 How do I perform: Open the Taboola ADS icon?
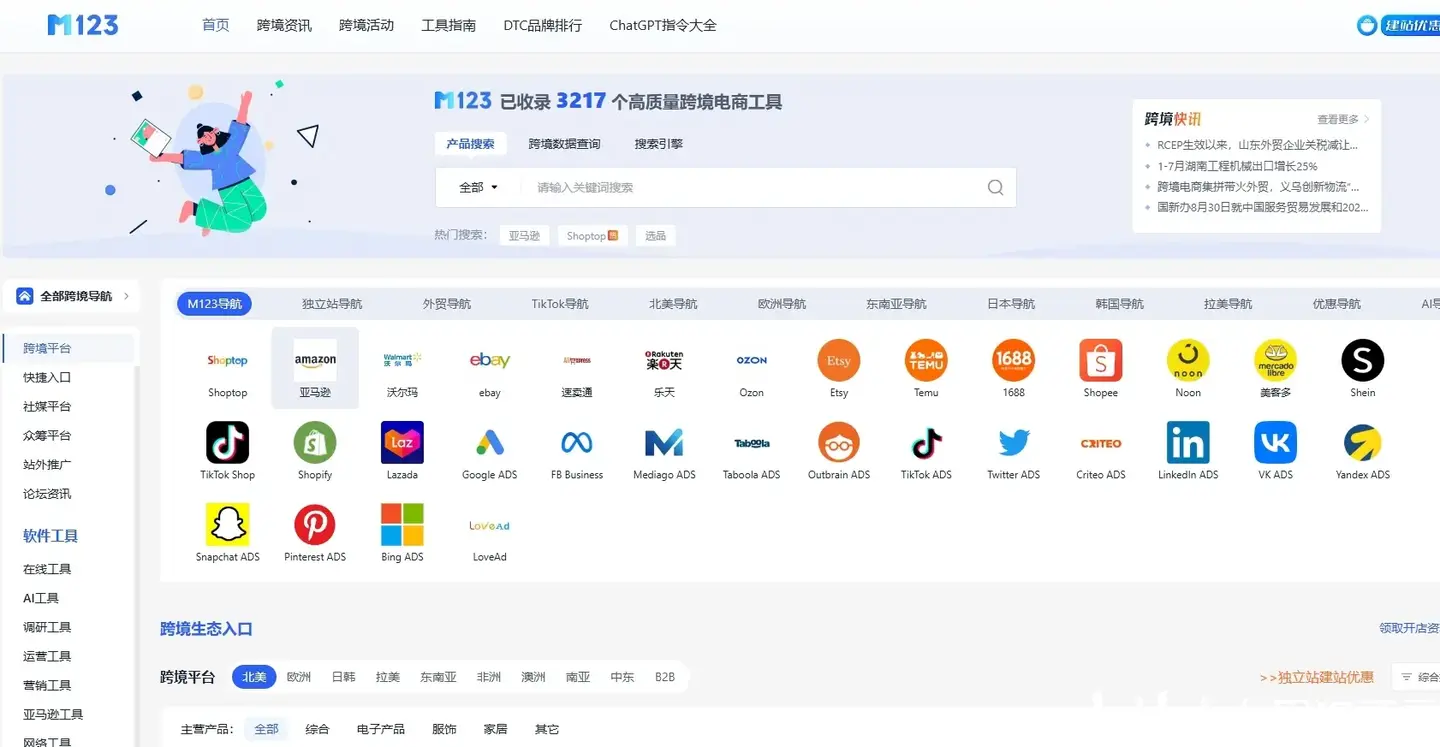click(752, 443)
